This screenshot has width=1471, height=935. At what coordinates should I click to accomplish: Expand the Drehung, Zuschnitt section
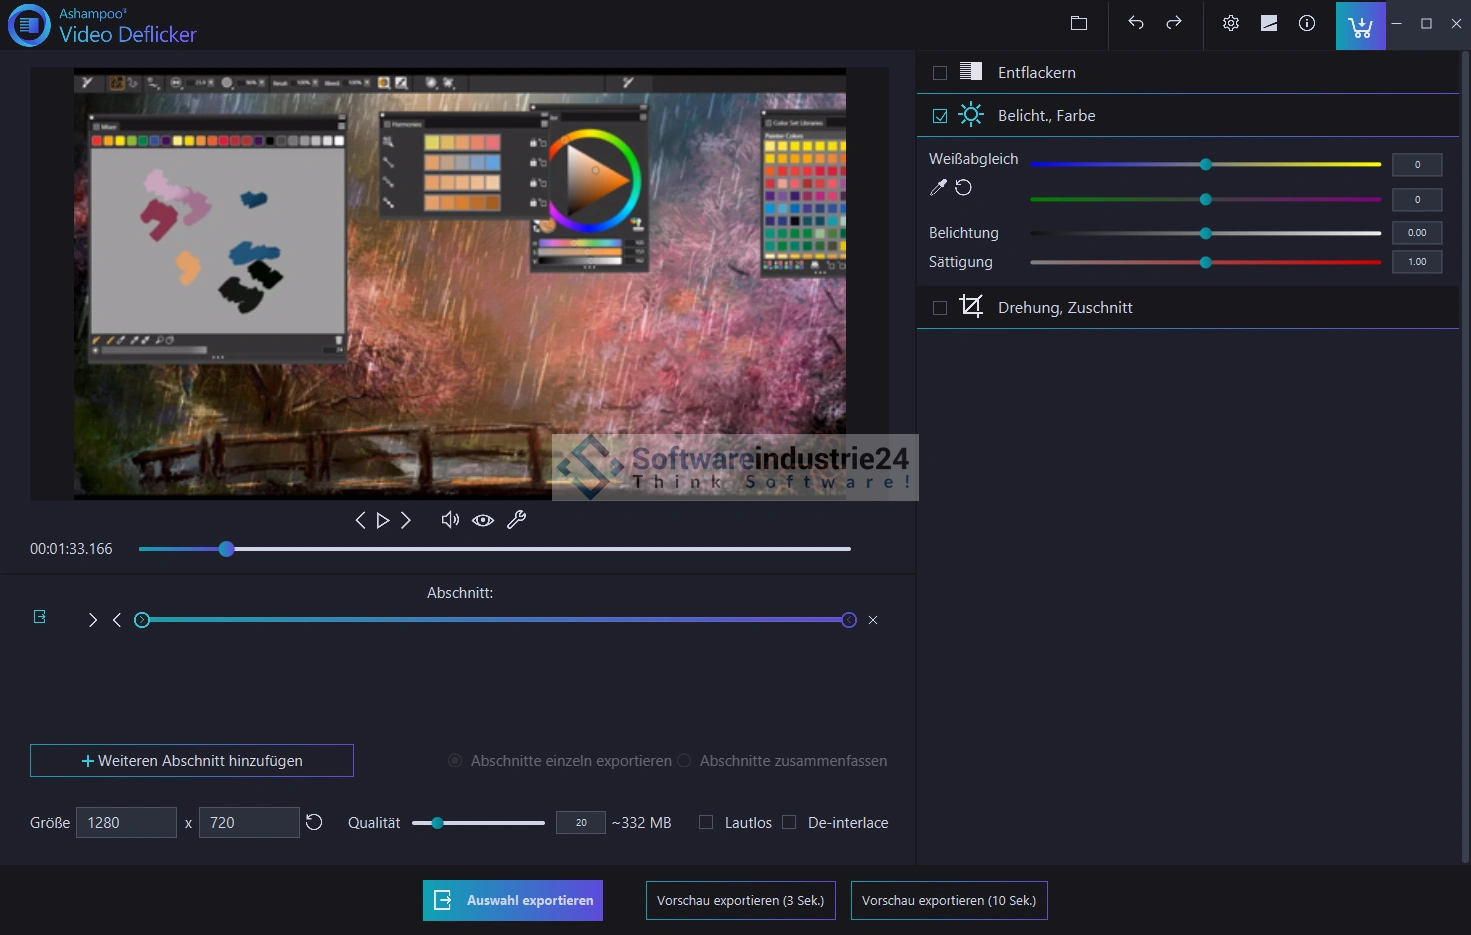coord(1065,308)
